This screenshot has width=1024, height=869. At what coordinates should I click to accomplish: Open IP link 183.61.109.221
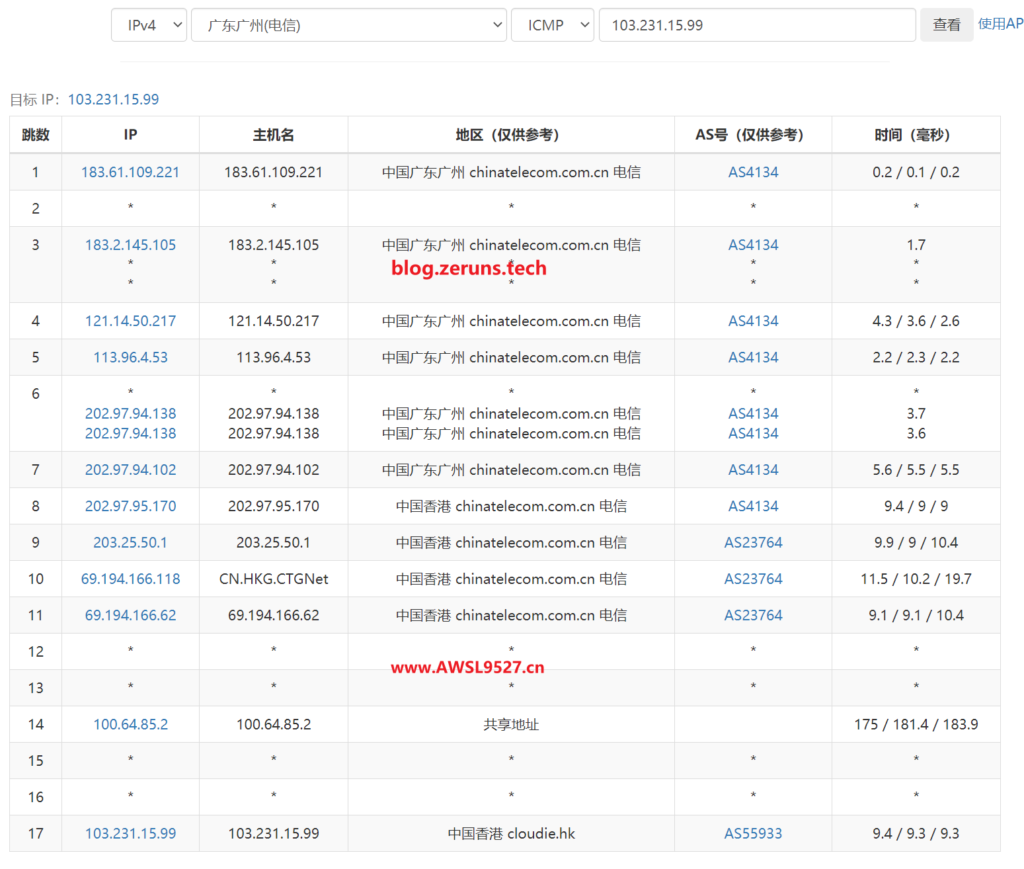coord(130,172)
